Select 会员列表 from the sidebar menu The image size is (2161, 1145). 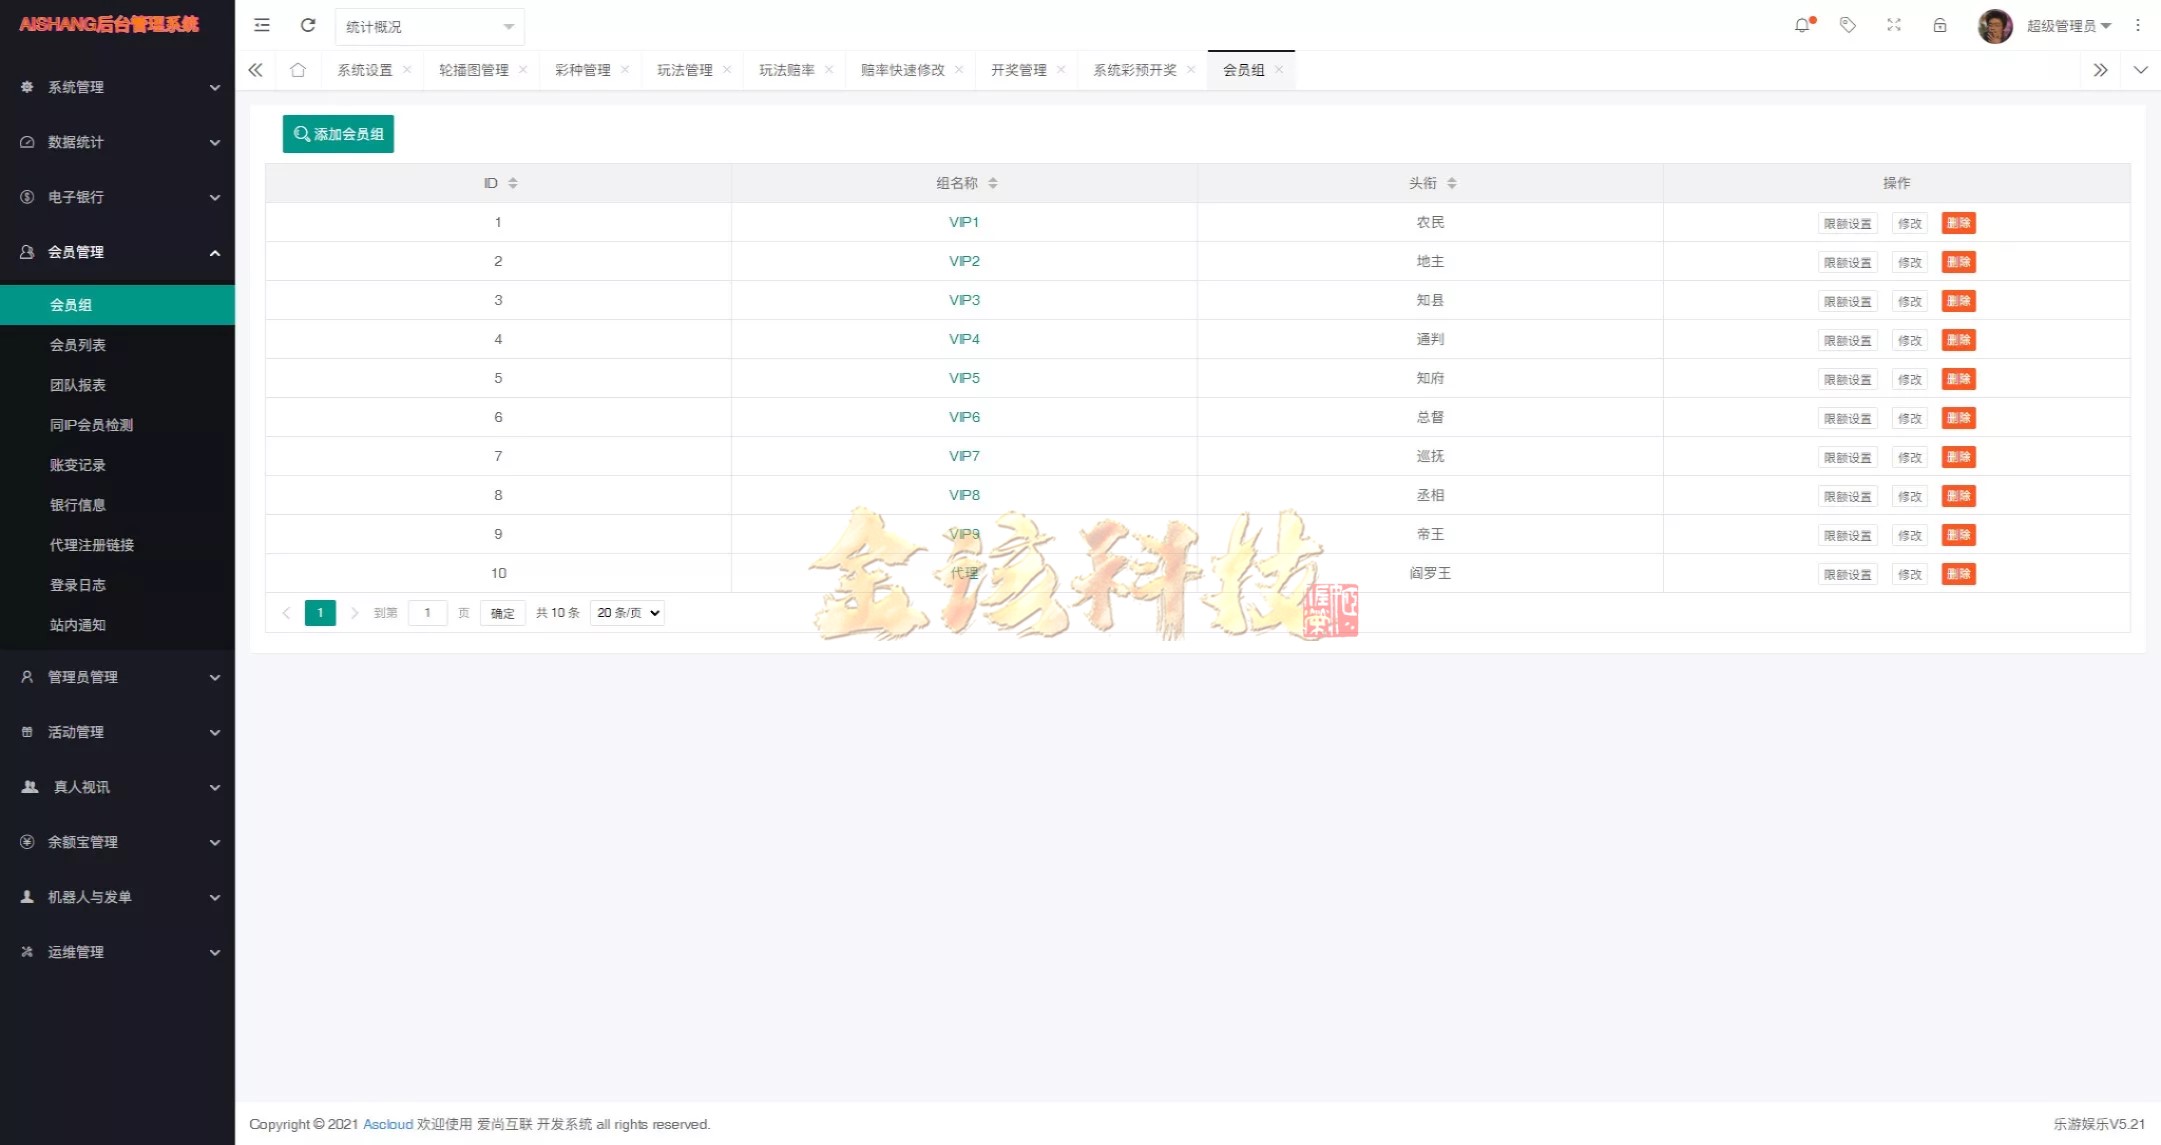(79, 344)
